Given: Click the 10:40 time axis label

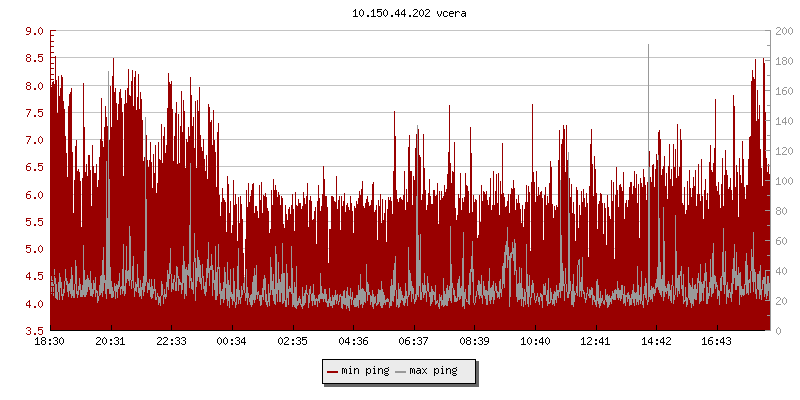Looking at the screenshot, I should click(x=535, y=342).
